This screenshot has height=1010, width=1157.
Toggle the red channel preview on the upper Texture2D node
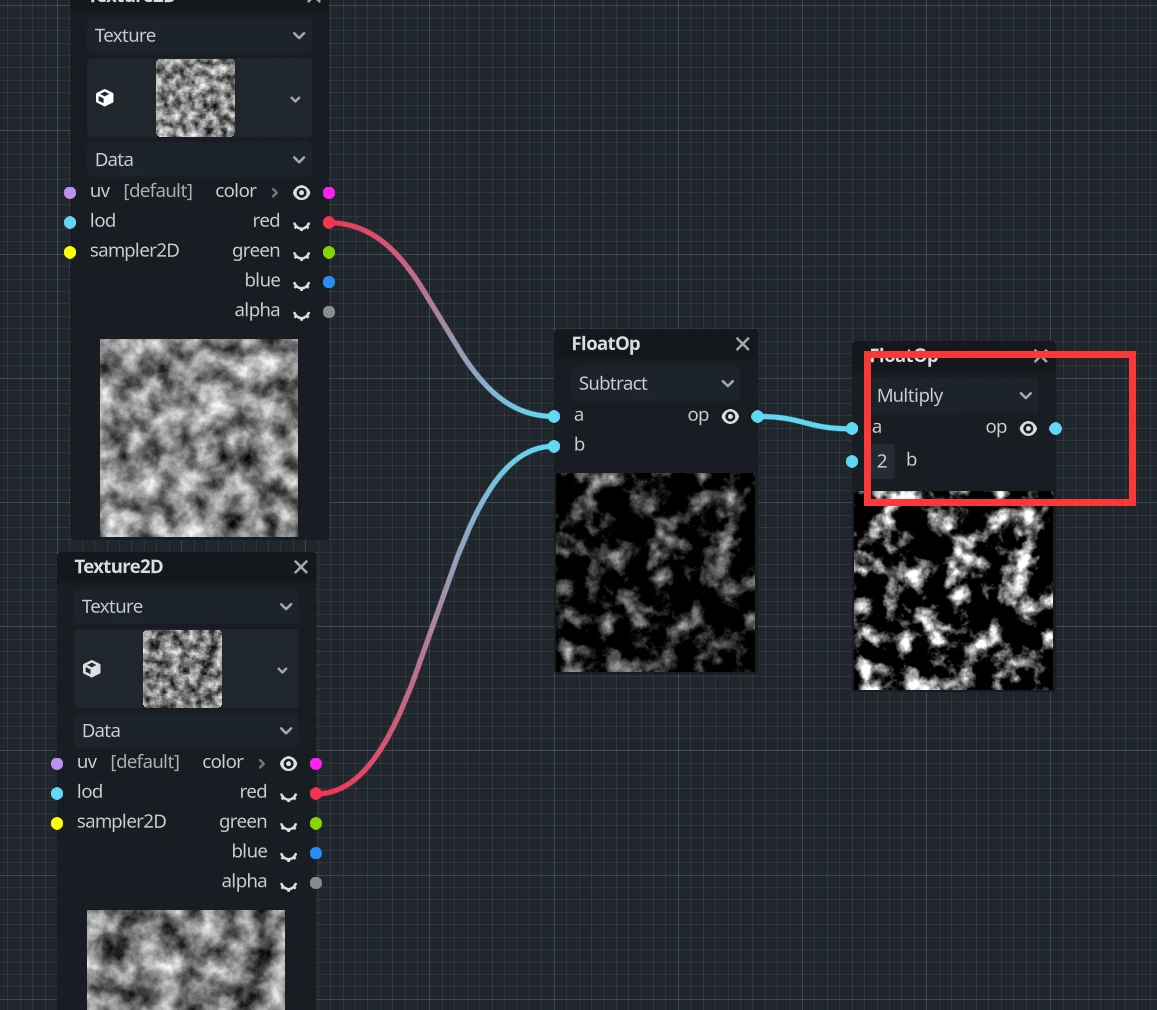point(301,225)
